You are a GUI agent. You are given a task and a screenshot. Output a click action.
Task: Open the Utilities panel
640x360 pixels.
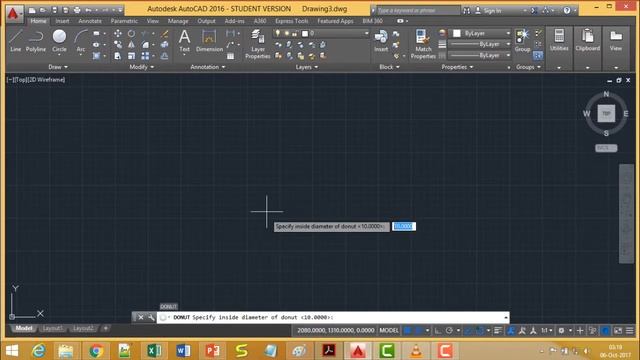coord(559,40)
